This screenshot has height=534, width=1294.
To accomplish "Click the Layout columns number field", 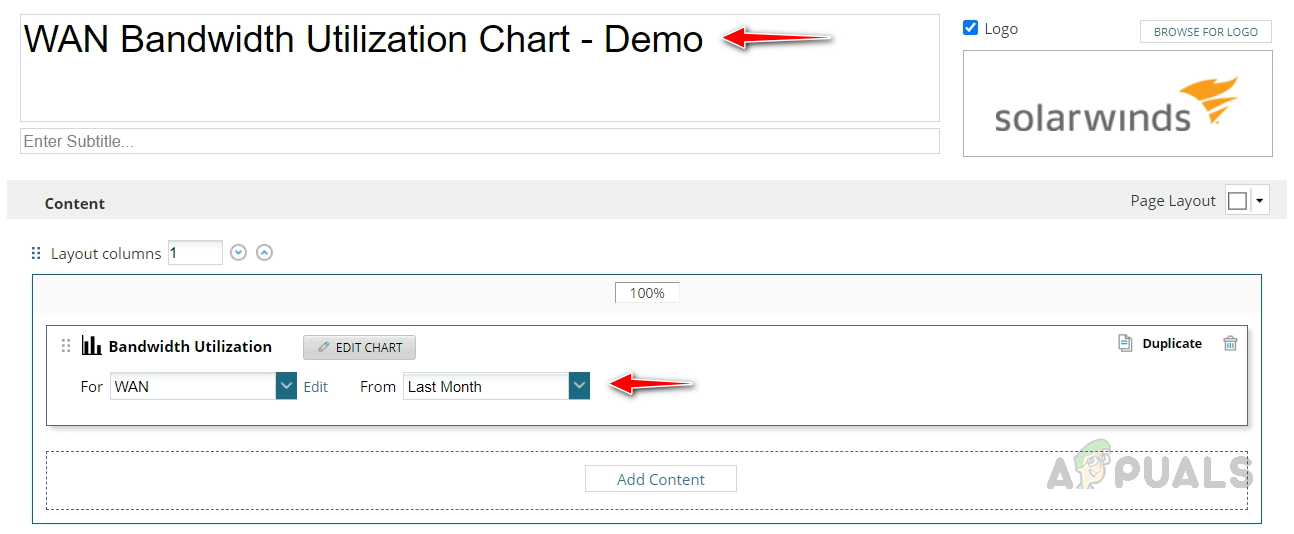I will coord(195,253).
